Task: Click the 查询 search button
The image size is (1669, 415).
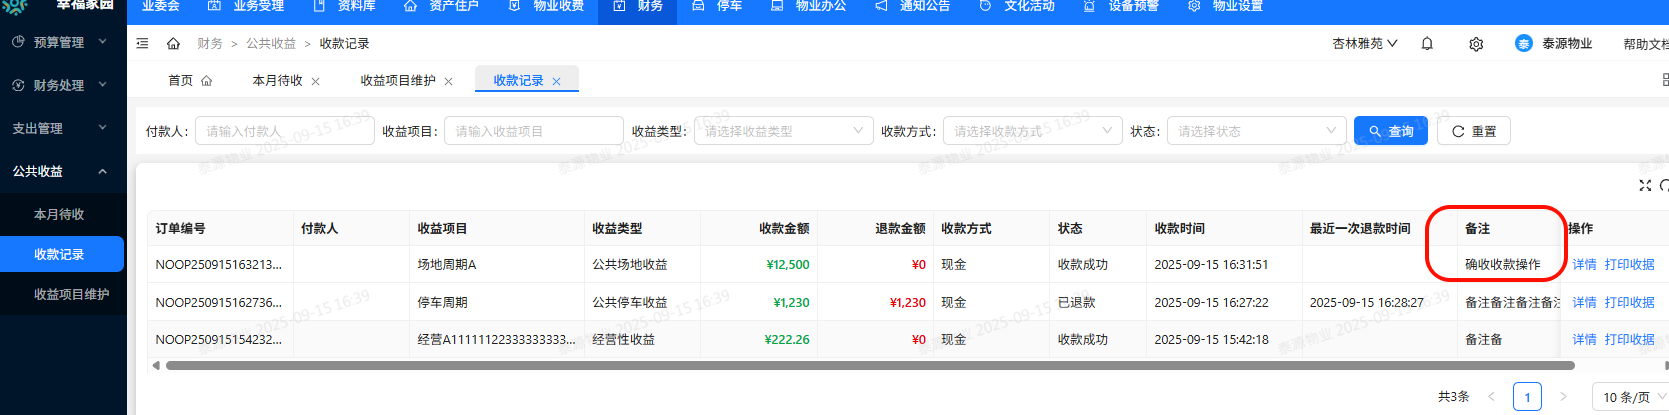Action: [x=1390, y=131]
